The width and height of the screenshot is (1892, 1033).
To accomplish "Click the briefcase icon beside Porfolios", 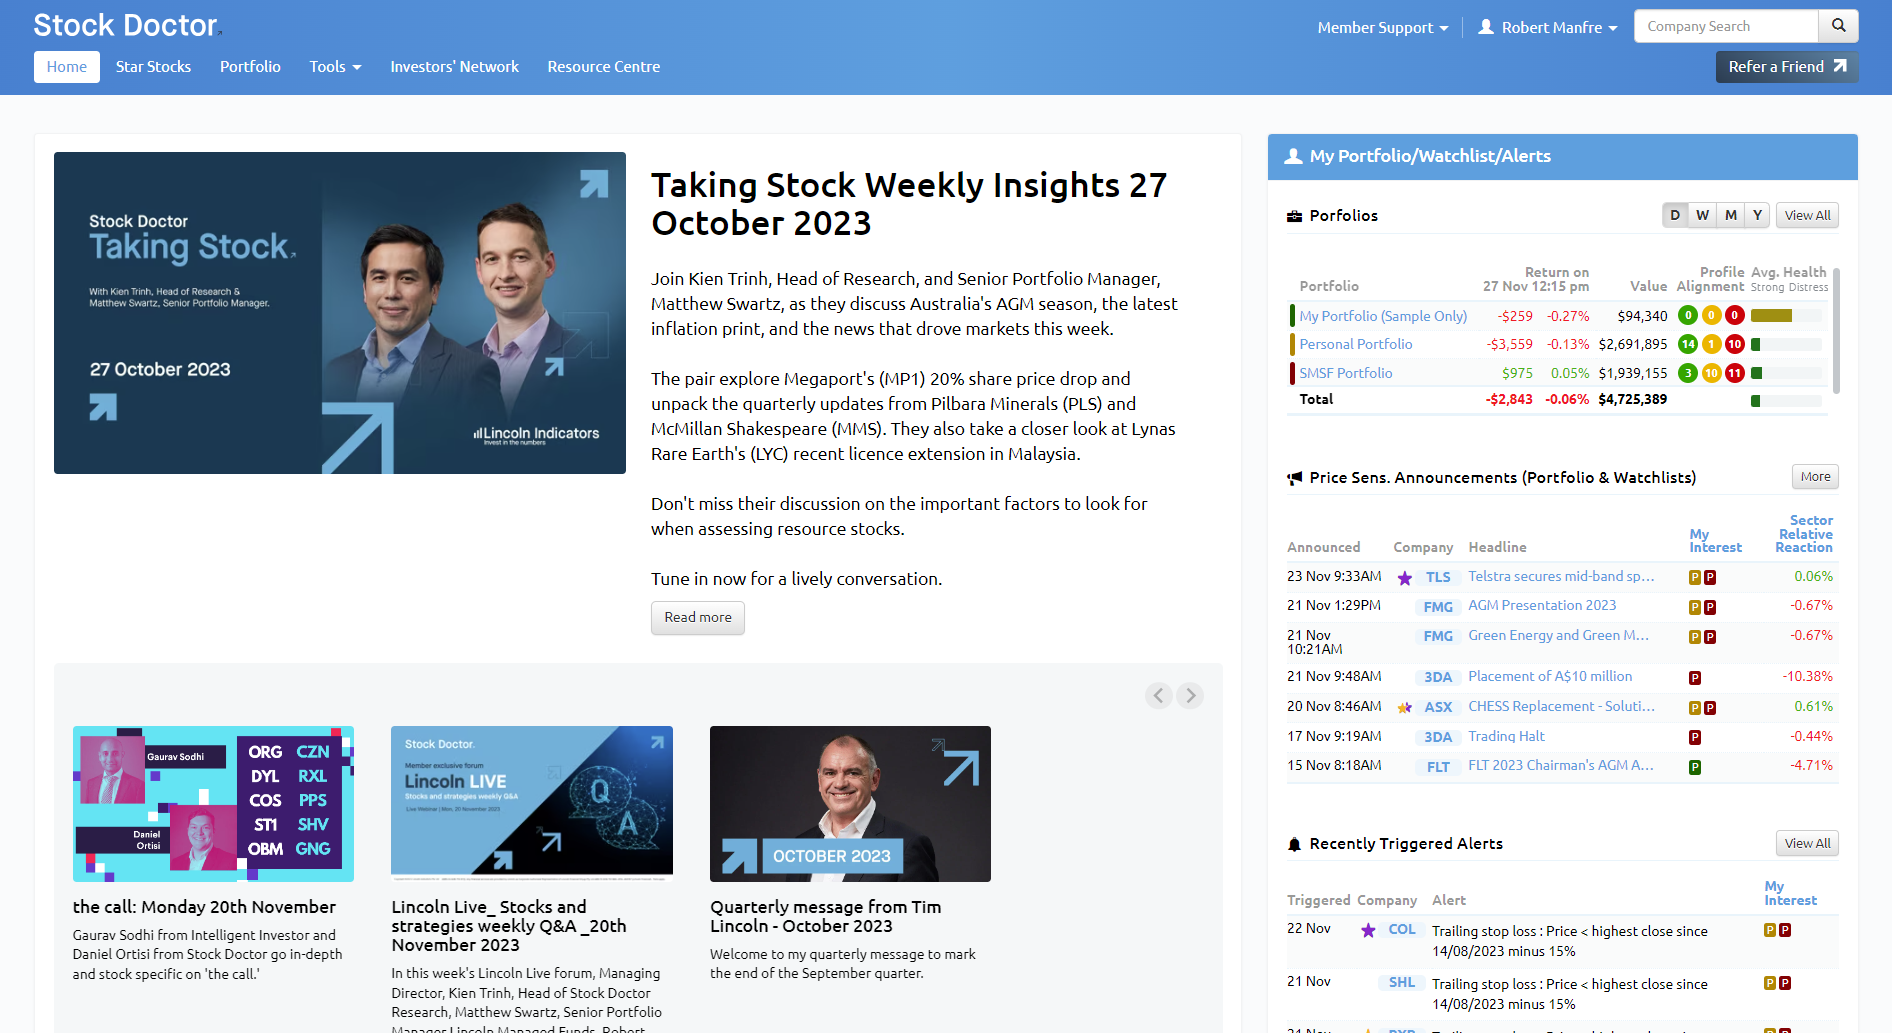I will coord(1295,216).
